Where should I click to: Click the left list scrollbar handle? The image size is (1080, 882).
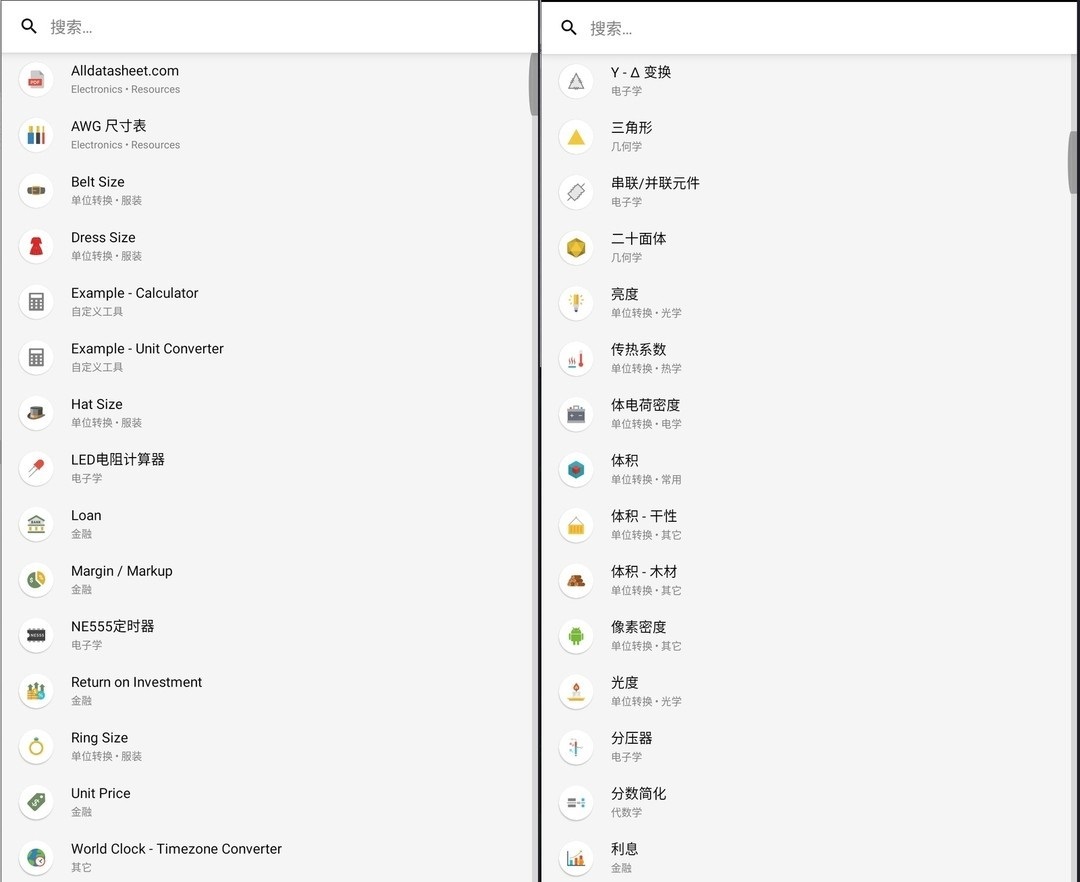[533, 84]
